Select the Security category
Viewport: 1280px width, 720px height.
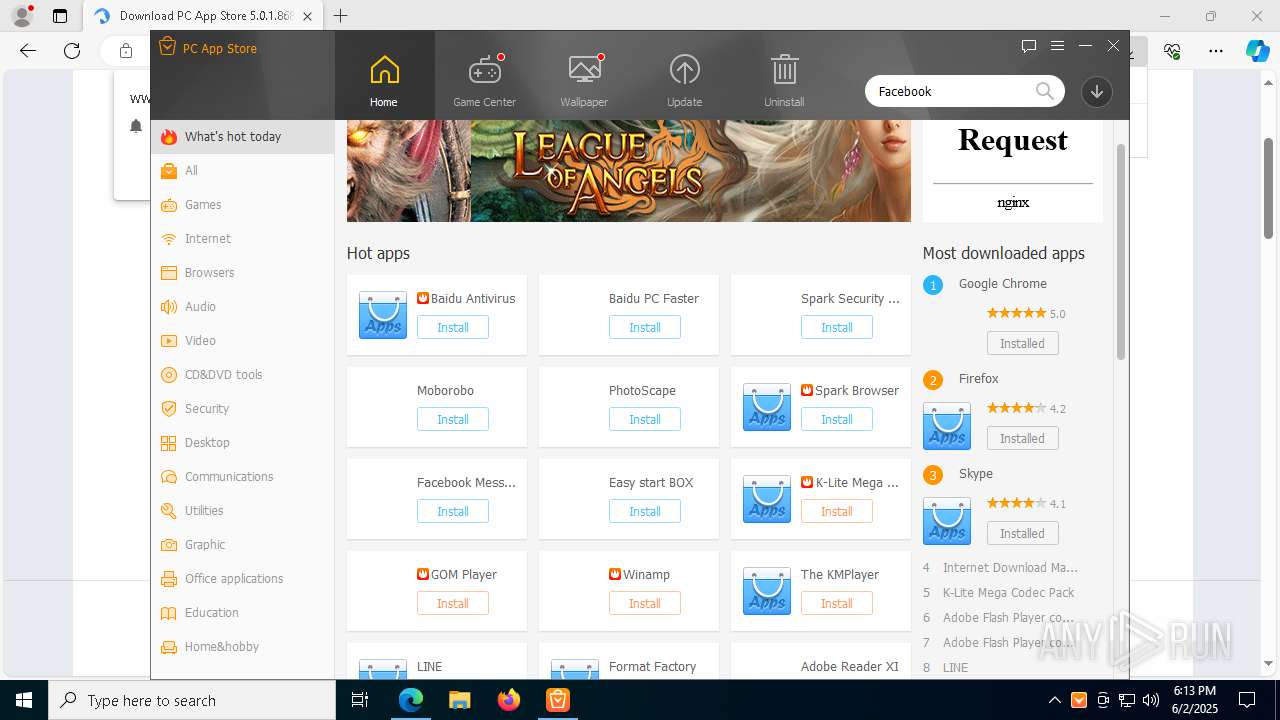click(x=242, y=409)
